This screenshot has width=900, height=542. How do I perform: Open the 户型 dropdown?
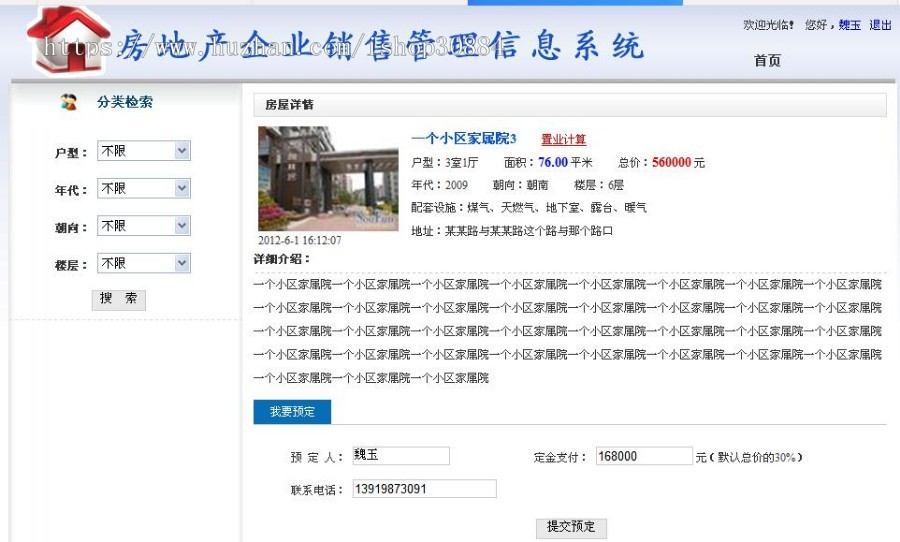tap(143, 151)
